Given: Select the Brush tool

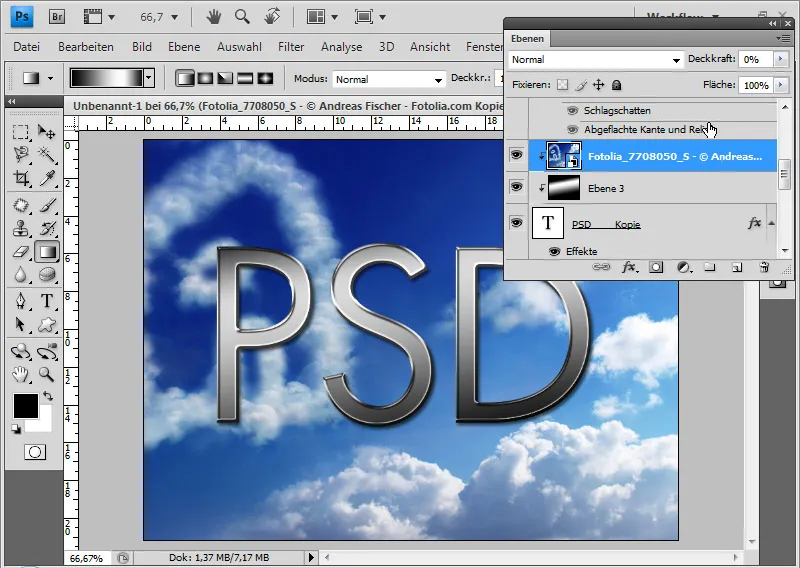Looking at the screenshot, I should pos(46,206).
